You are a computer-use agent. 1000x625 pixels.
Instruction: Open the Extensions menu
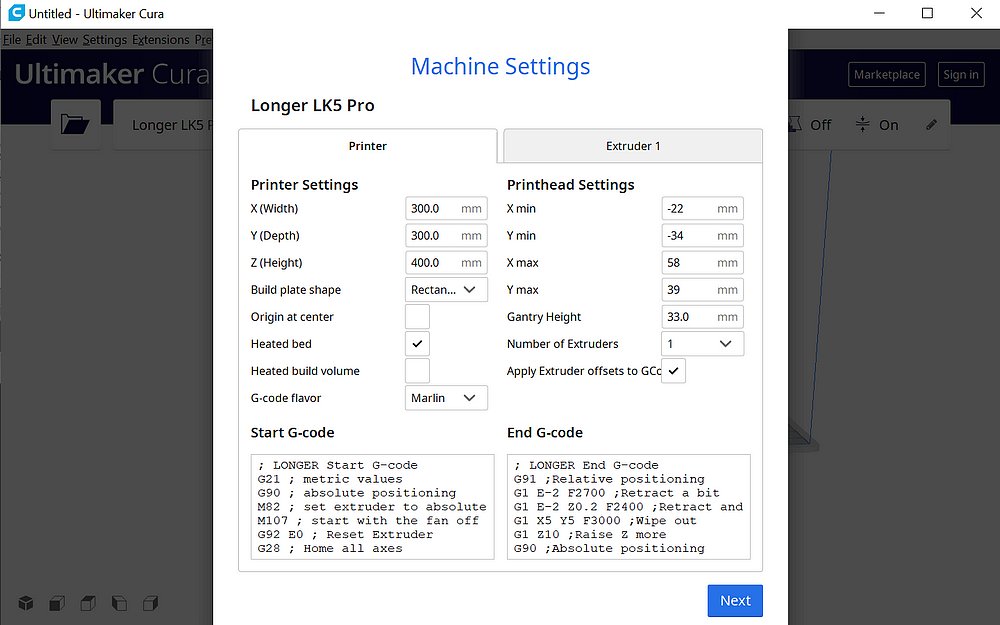point(161,40)
